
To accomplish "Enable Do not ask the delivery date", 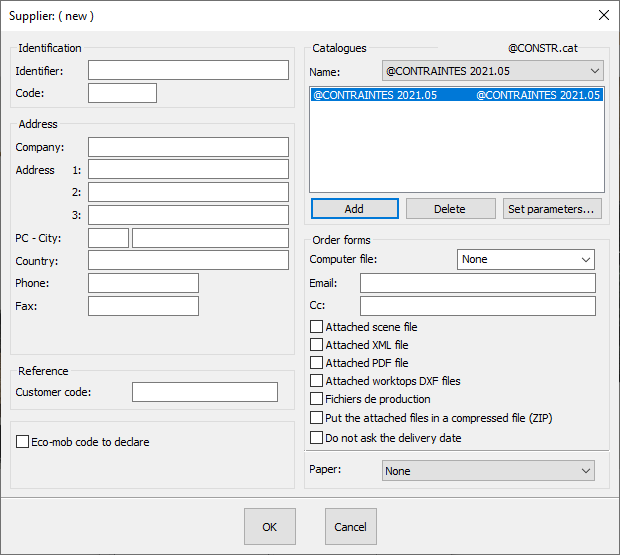I will (317, 437).
